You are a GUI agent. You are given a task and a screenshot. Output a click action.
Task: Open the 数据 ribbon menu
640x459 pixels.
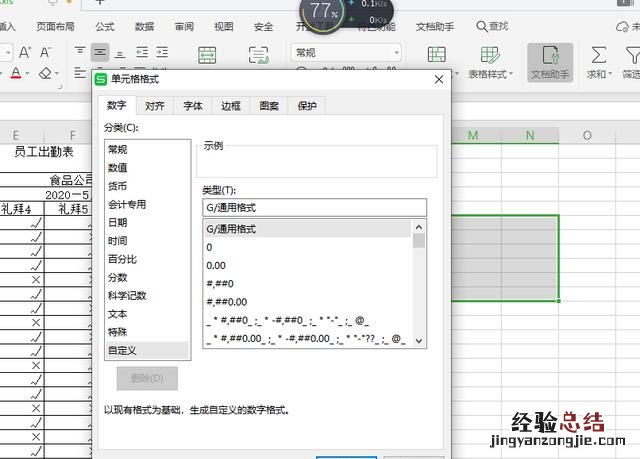[144, 27]
